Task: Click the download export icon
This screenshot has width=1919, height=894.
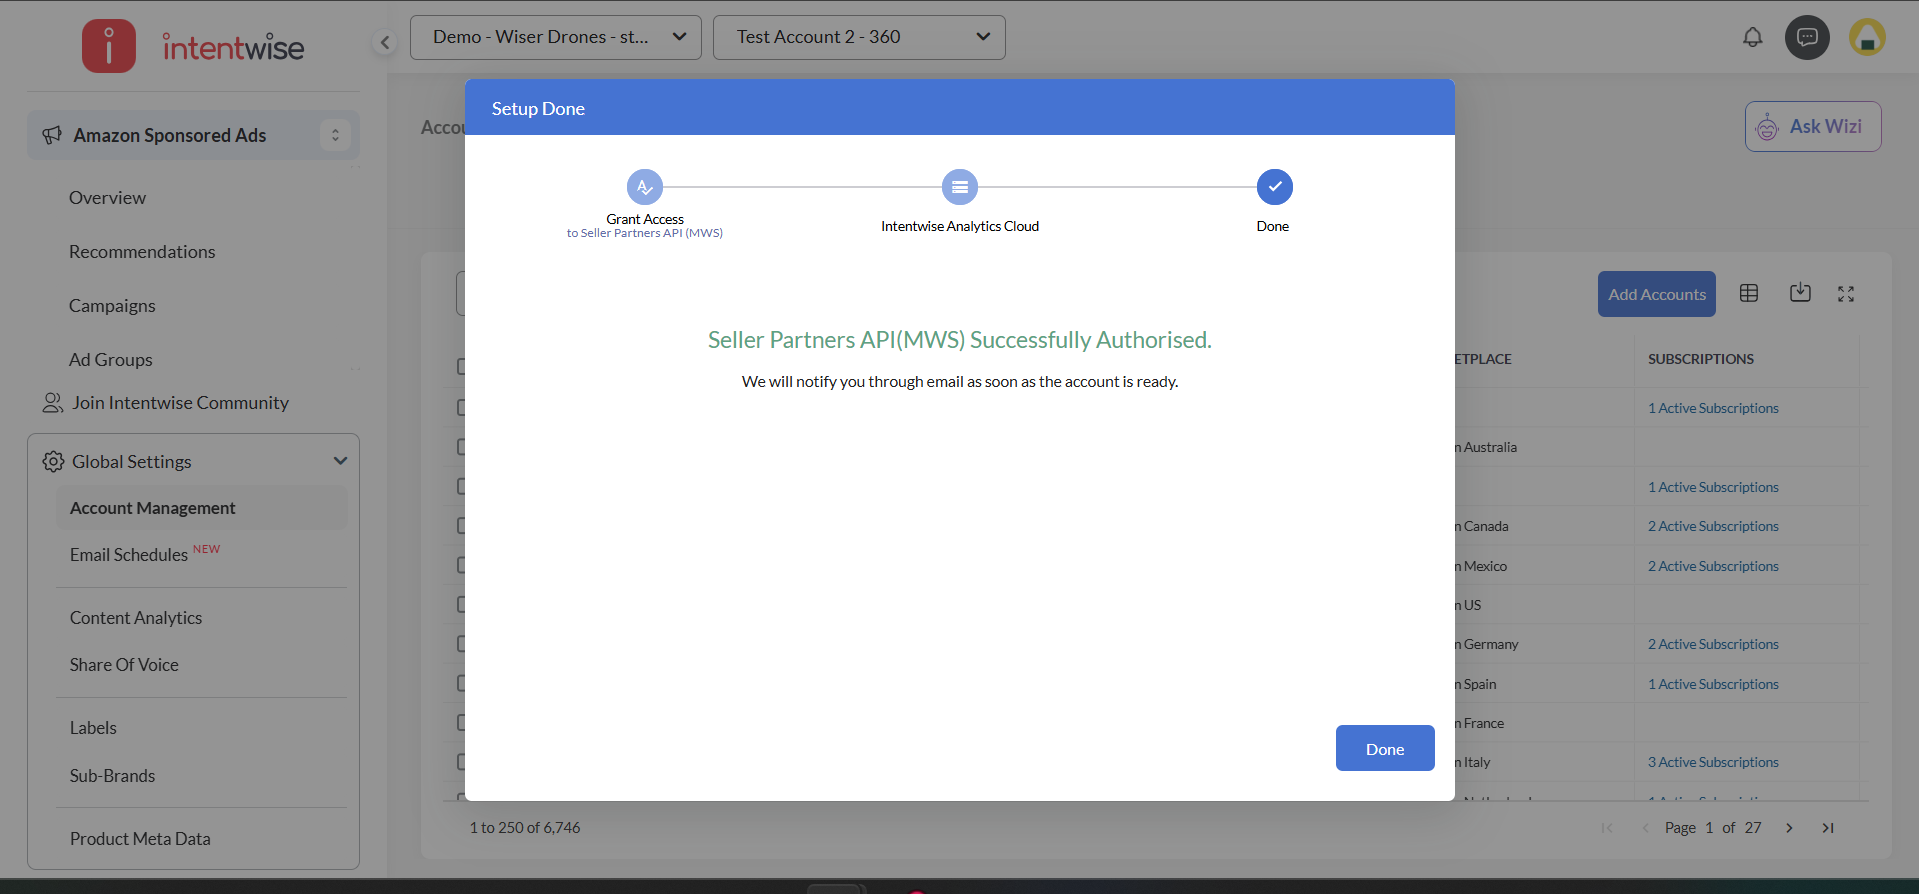Action: tap(1800, 293)
